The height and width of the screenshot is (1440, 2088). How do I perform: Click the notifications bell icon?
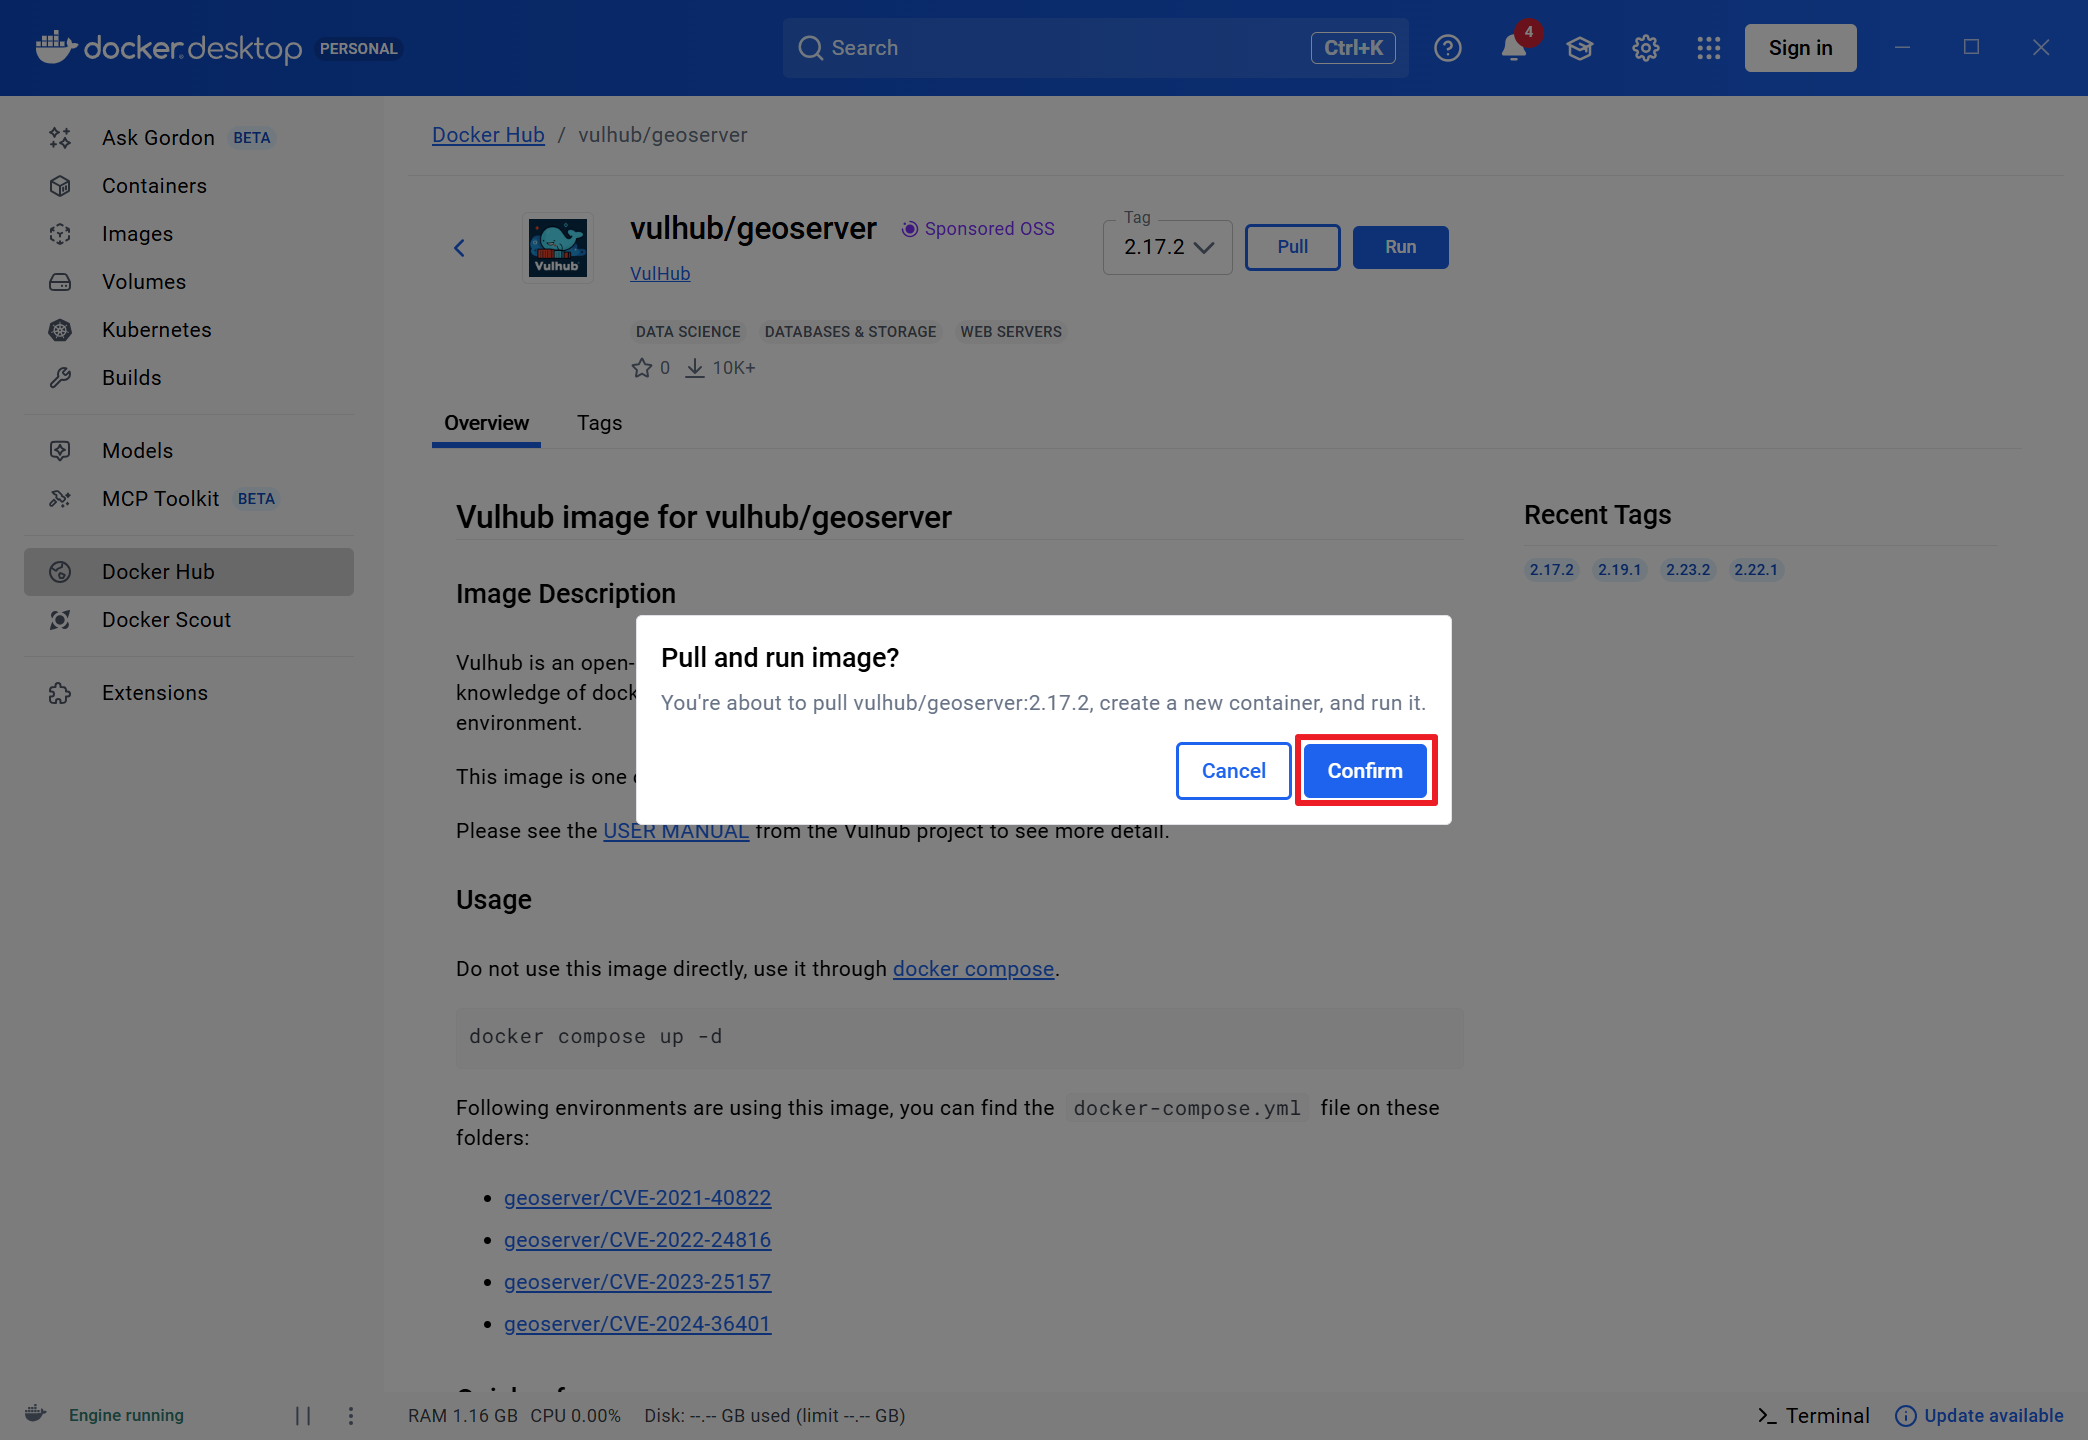(1513, 48)
